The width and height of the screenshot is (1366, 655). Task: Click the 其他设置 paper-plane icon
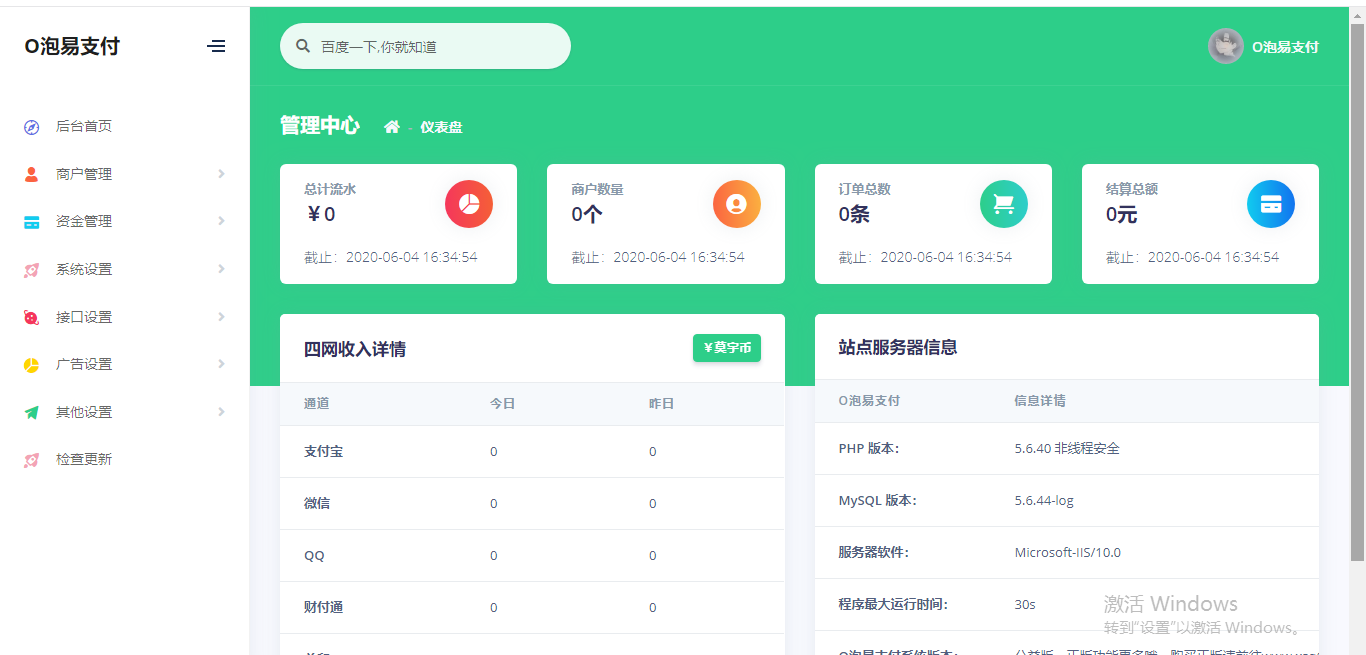pyautogui.click(x=30, y=411)
